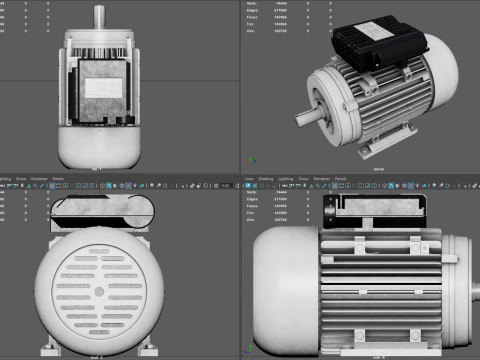Open Show menu in front view panel
Viewport: 480px width, 360px height.
(21, 179)
